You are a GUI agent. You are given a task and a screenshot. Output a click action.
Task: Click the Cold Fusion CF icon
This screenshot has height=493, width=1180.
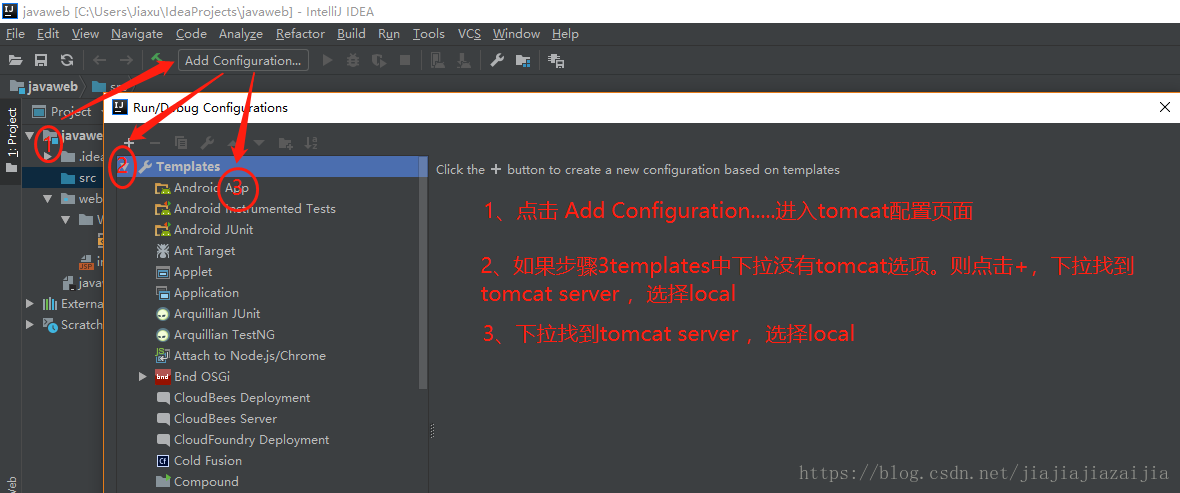tap(163, 461)
